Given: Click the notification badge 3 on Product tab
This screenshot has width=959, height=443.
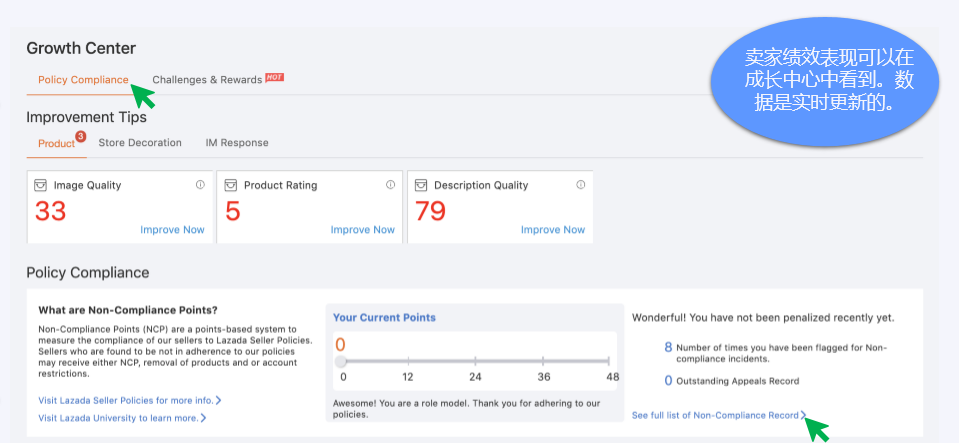Looking at the screenshot, I should 80,136.
